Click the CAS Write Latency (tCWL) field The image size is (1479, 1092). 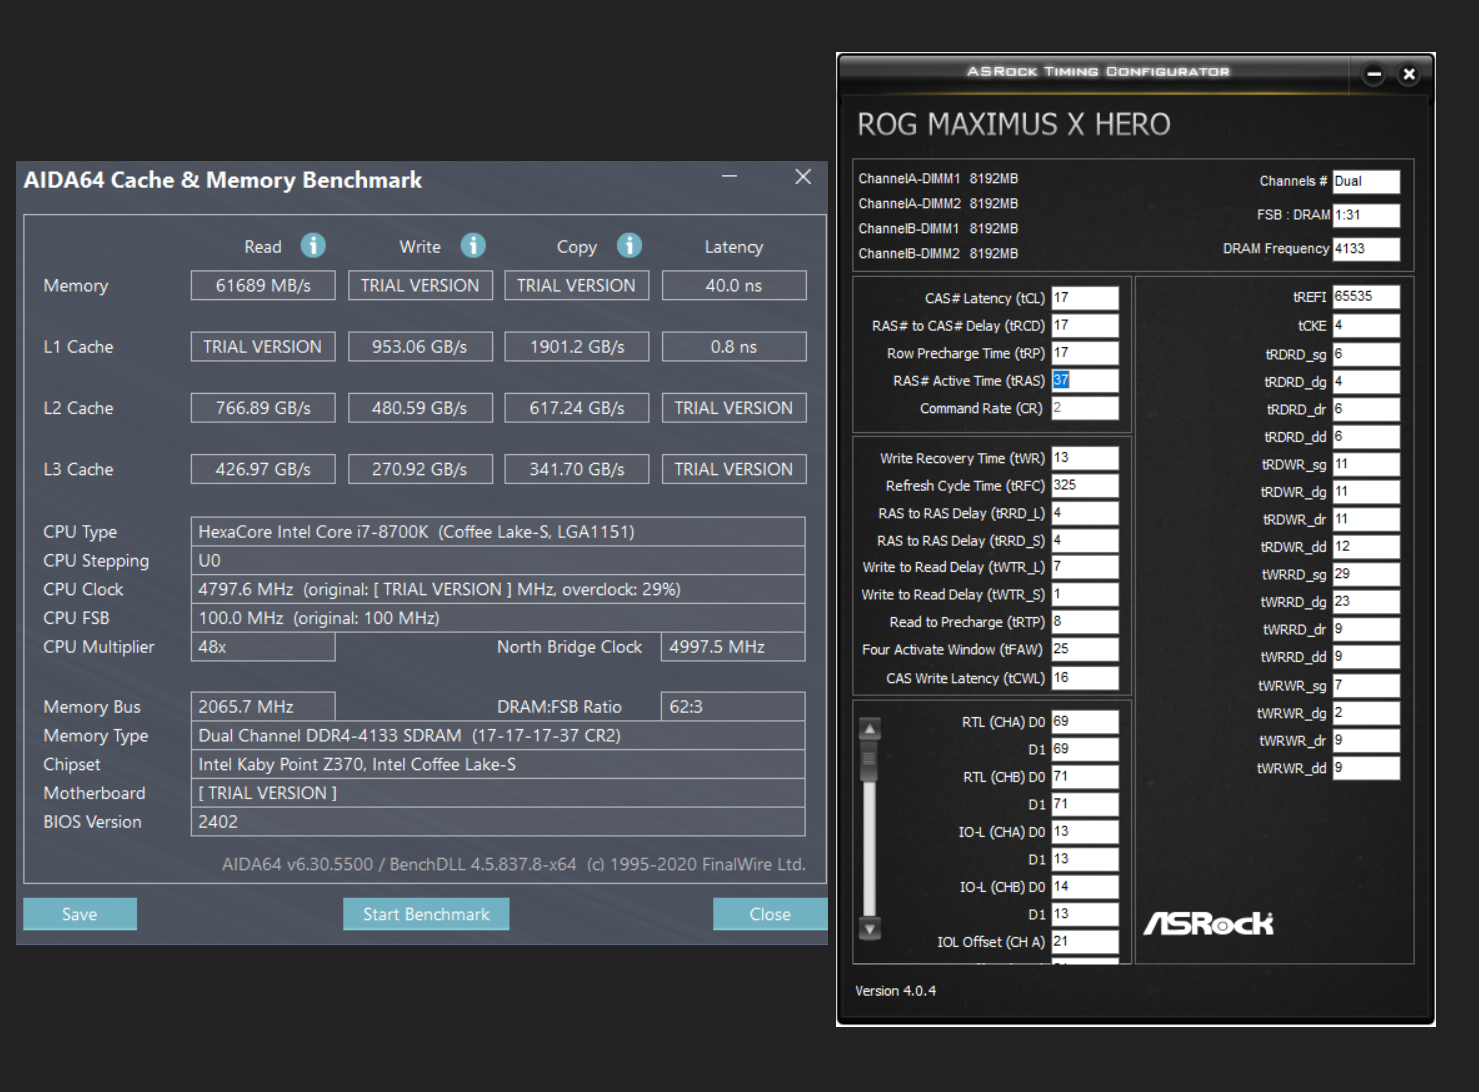point(1085,678)
